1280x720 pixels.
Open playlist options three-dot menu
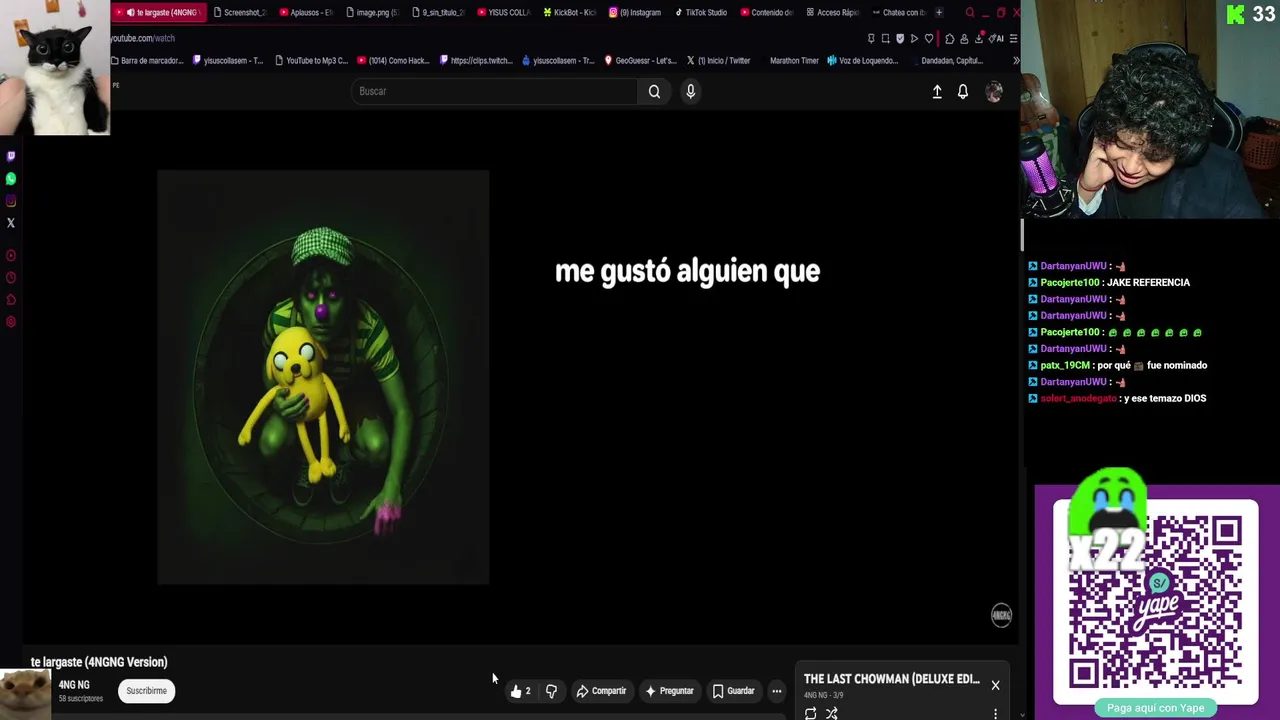point(995,713)
